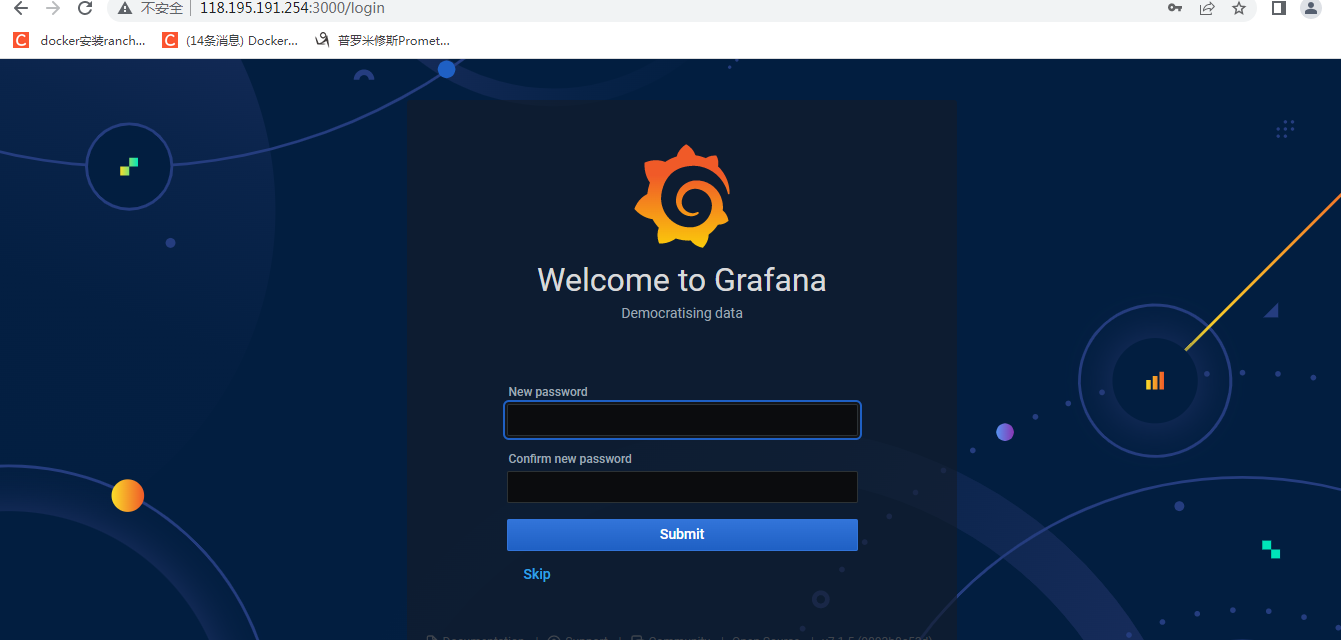Click the browser forward arrow
The image size is (1341, 640).
53,8
